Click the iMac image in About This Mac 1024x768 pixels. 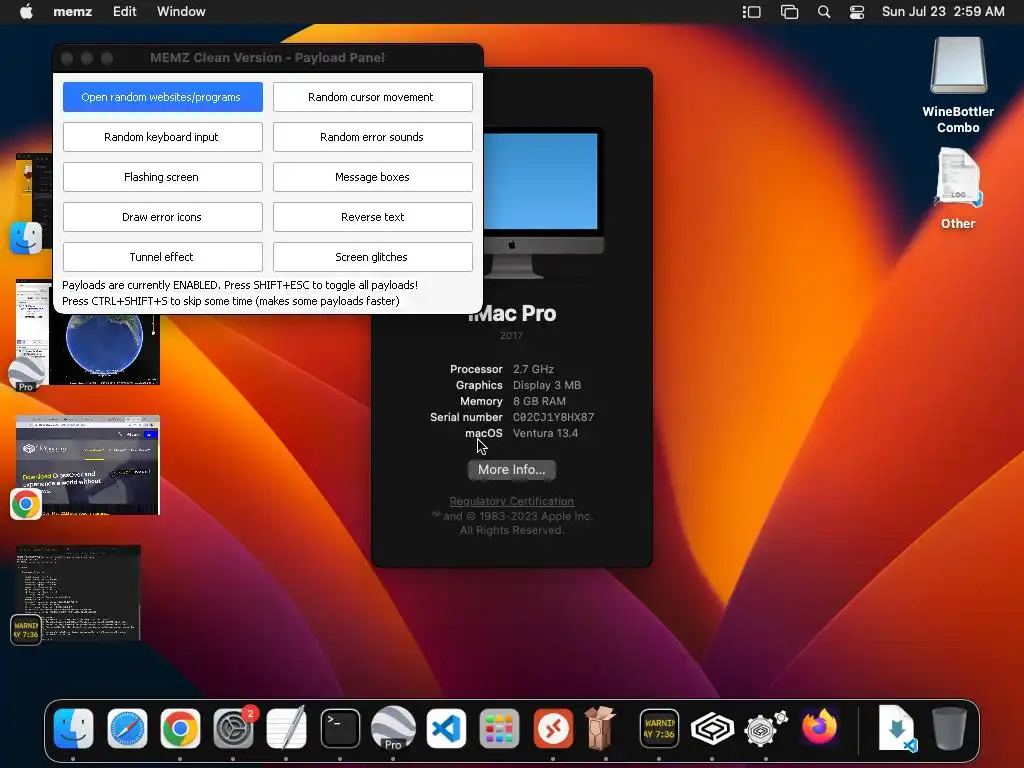coord(544,202)
